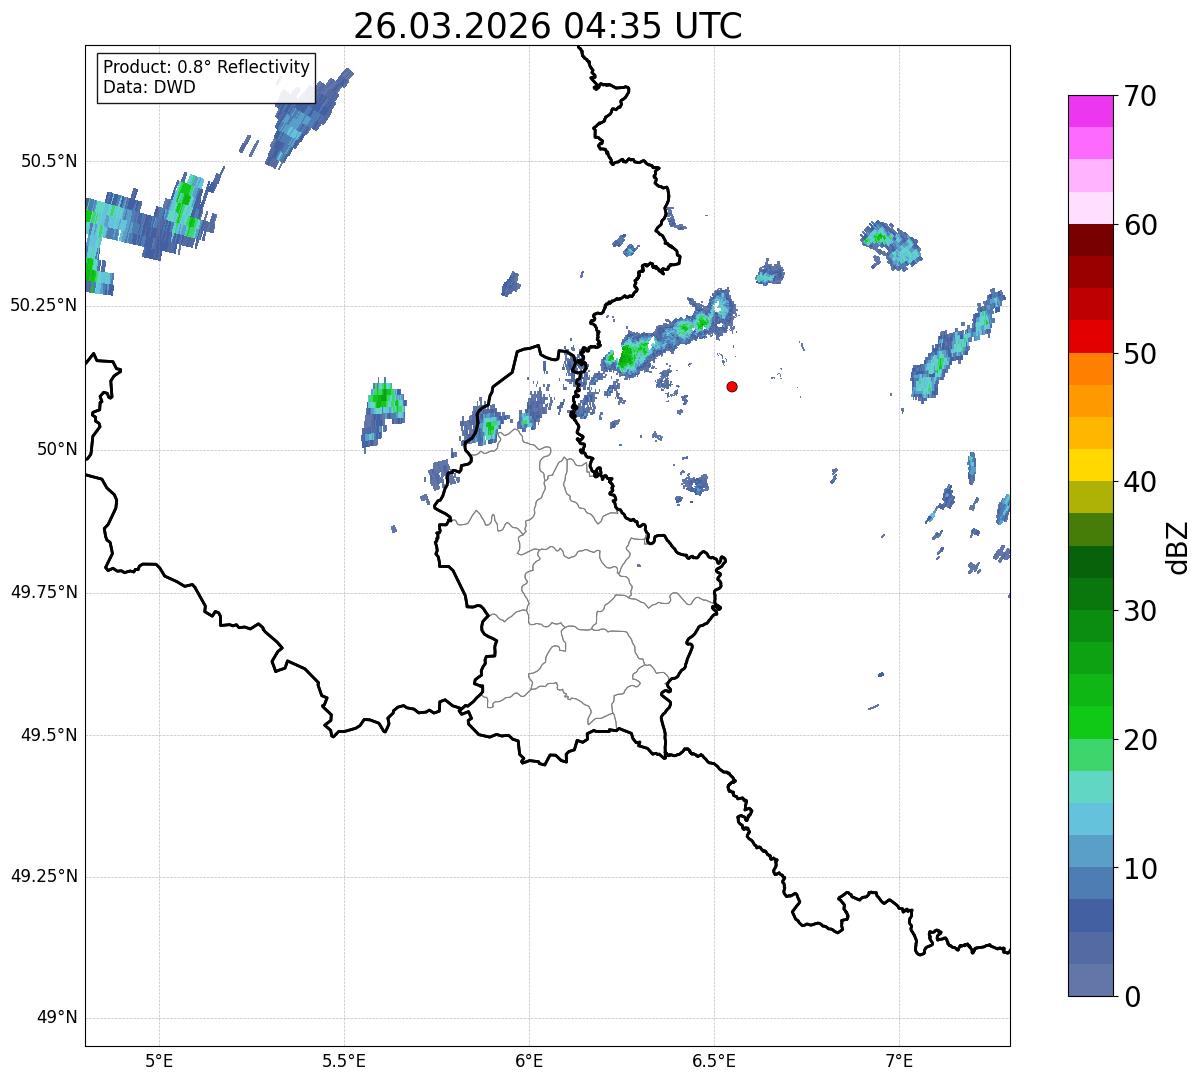
Task: Click the colorbar label 'dBZ'
Action: click(1178, 546)
